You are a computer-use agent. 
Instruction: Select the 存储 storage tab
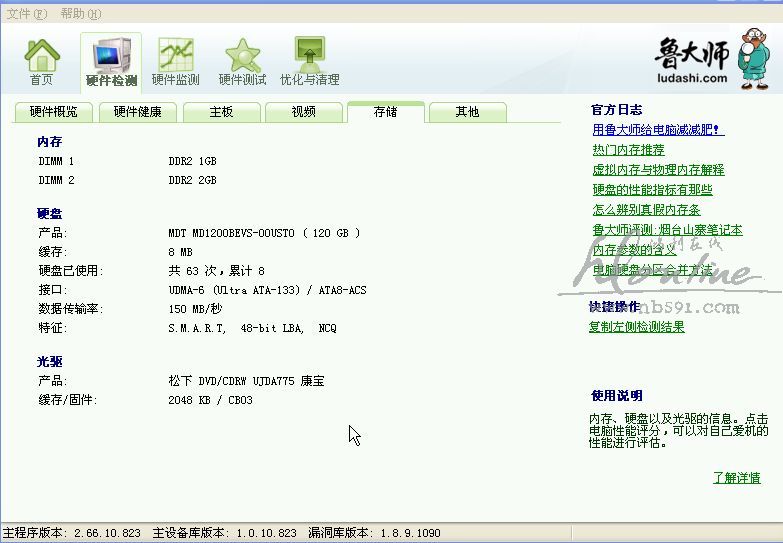[x=385, y=112]
